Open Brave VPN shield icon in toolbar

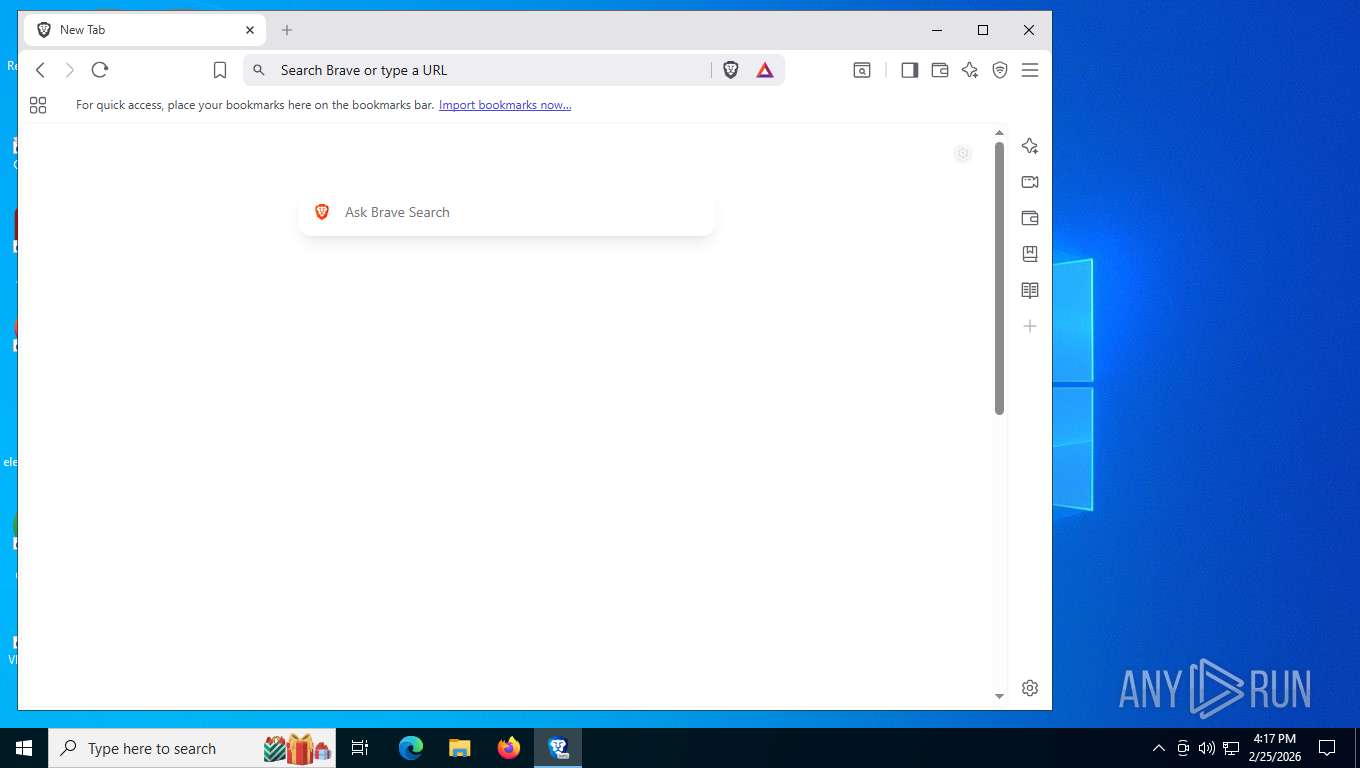click(x=1000, y=70)
